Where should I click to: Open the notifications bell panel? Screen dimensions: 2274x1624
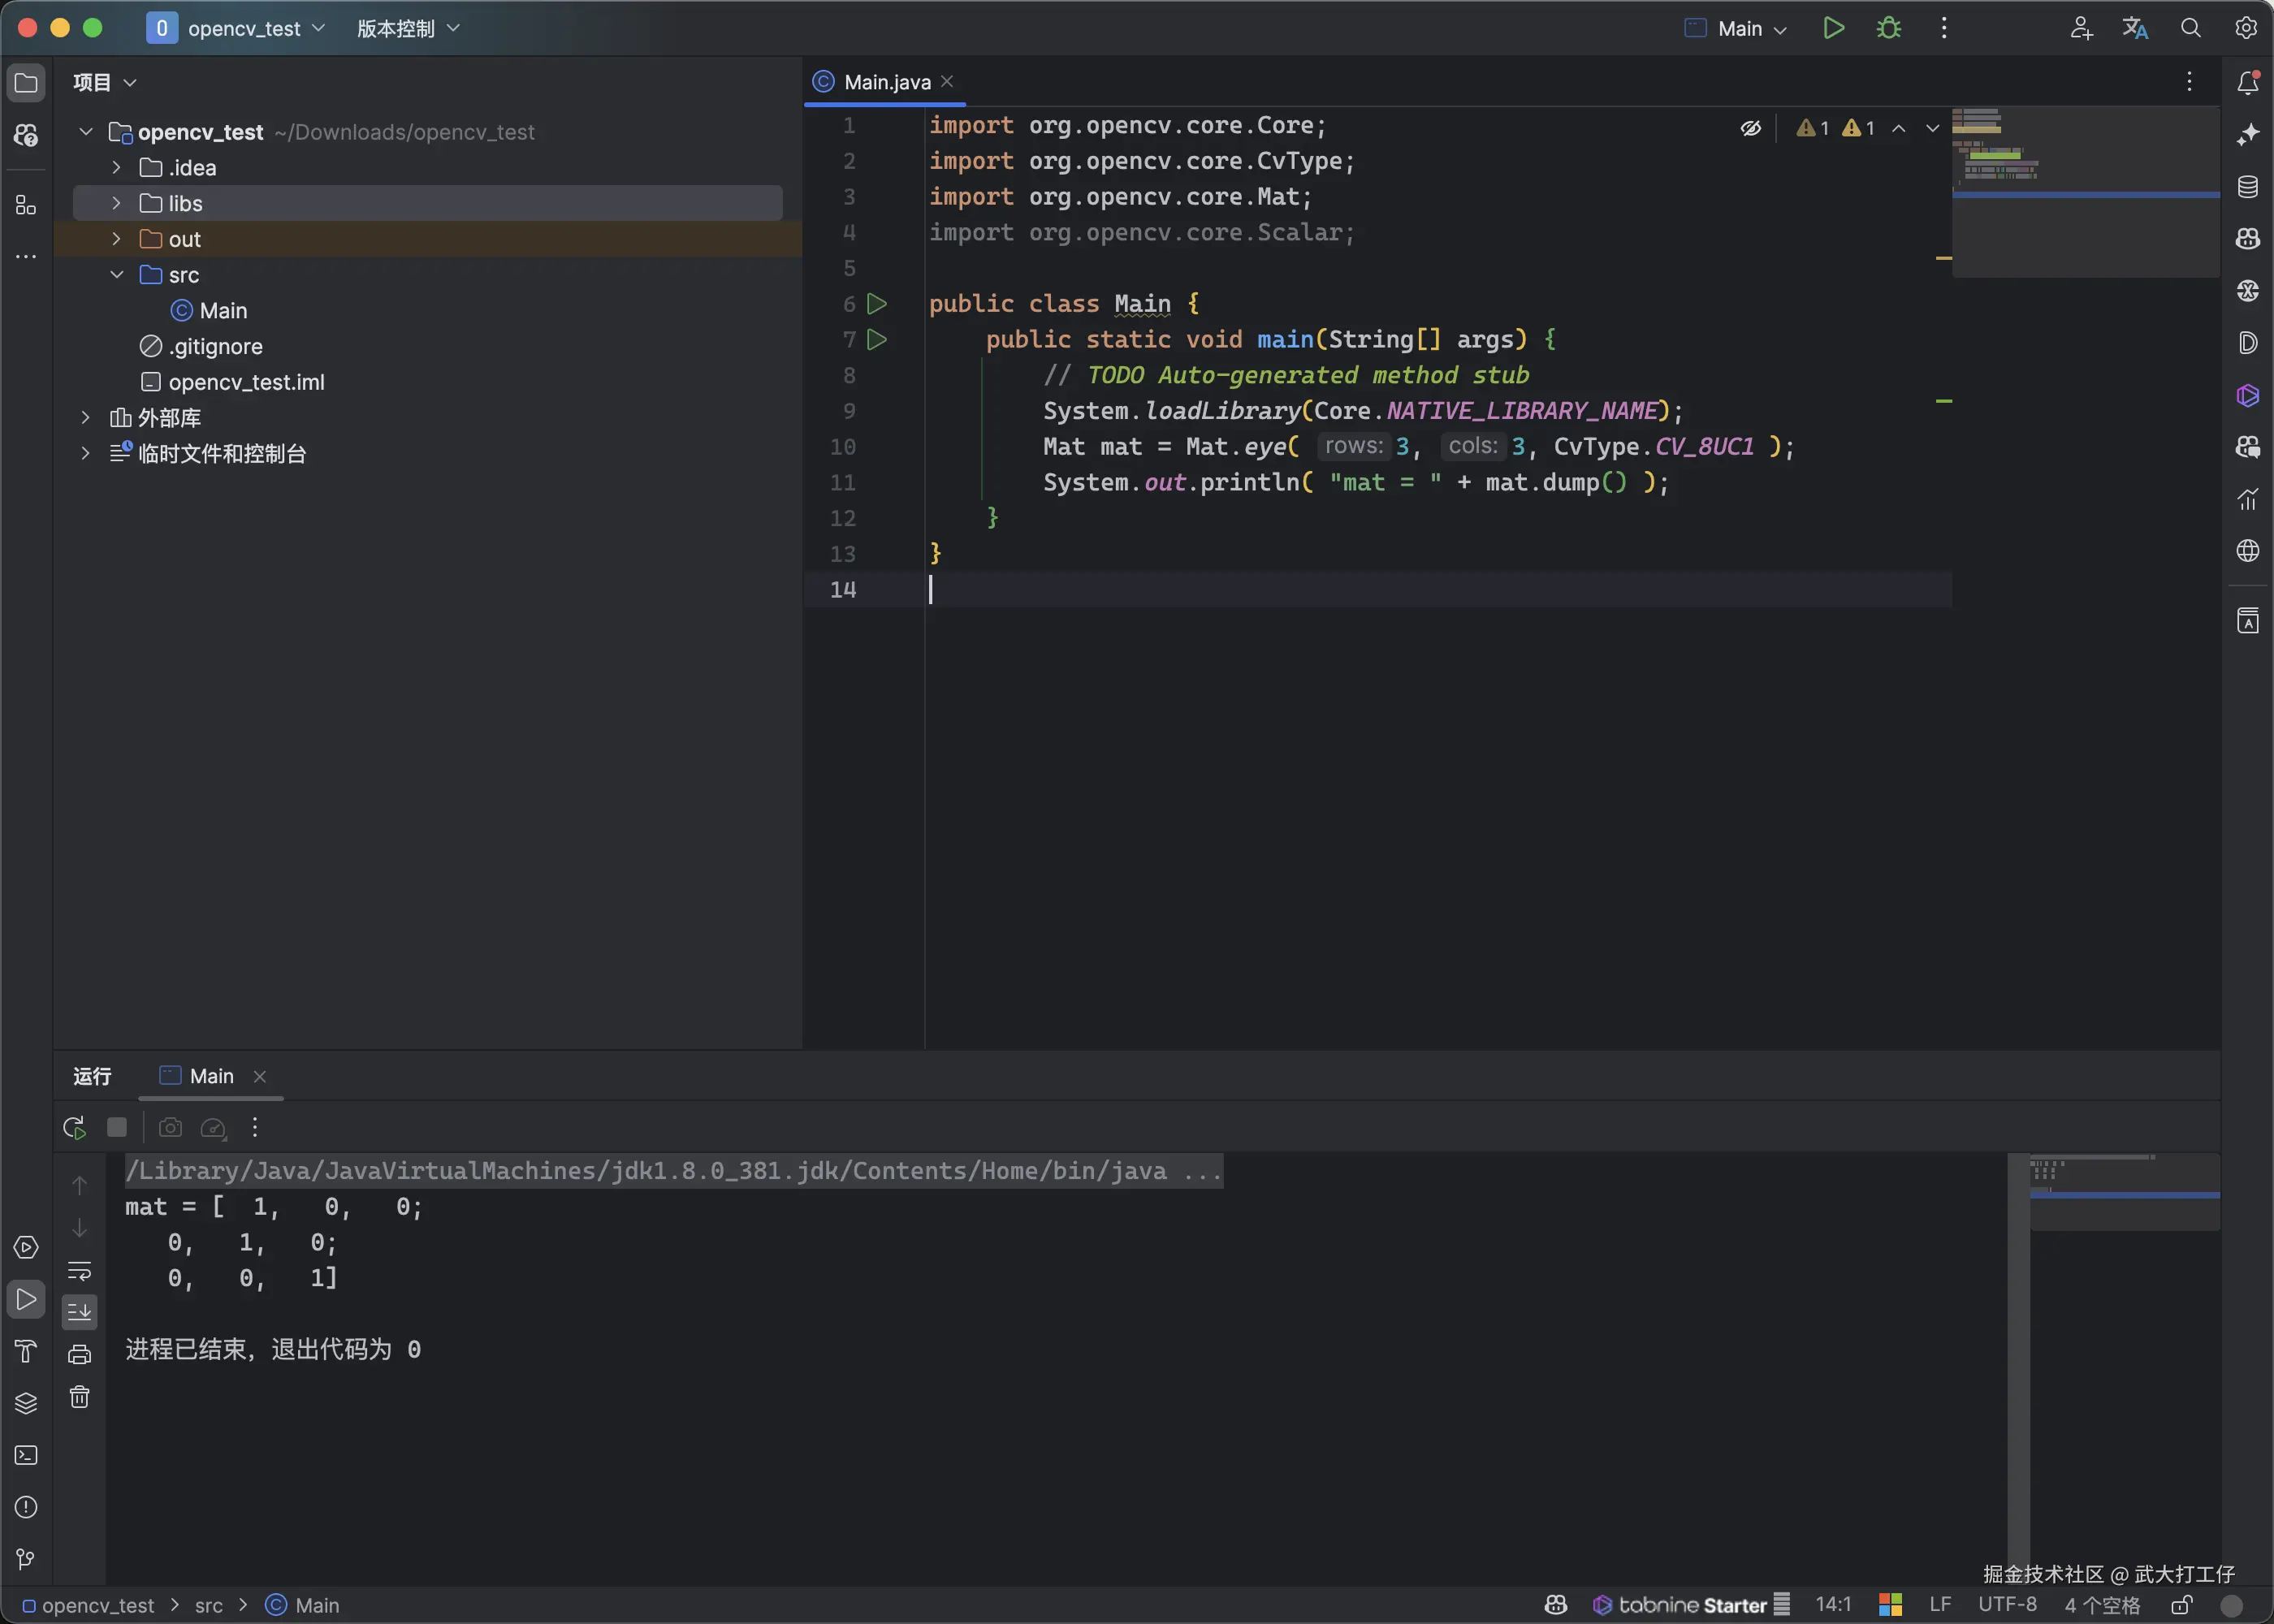pyautogui.click(x=2247, y=83)
